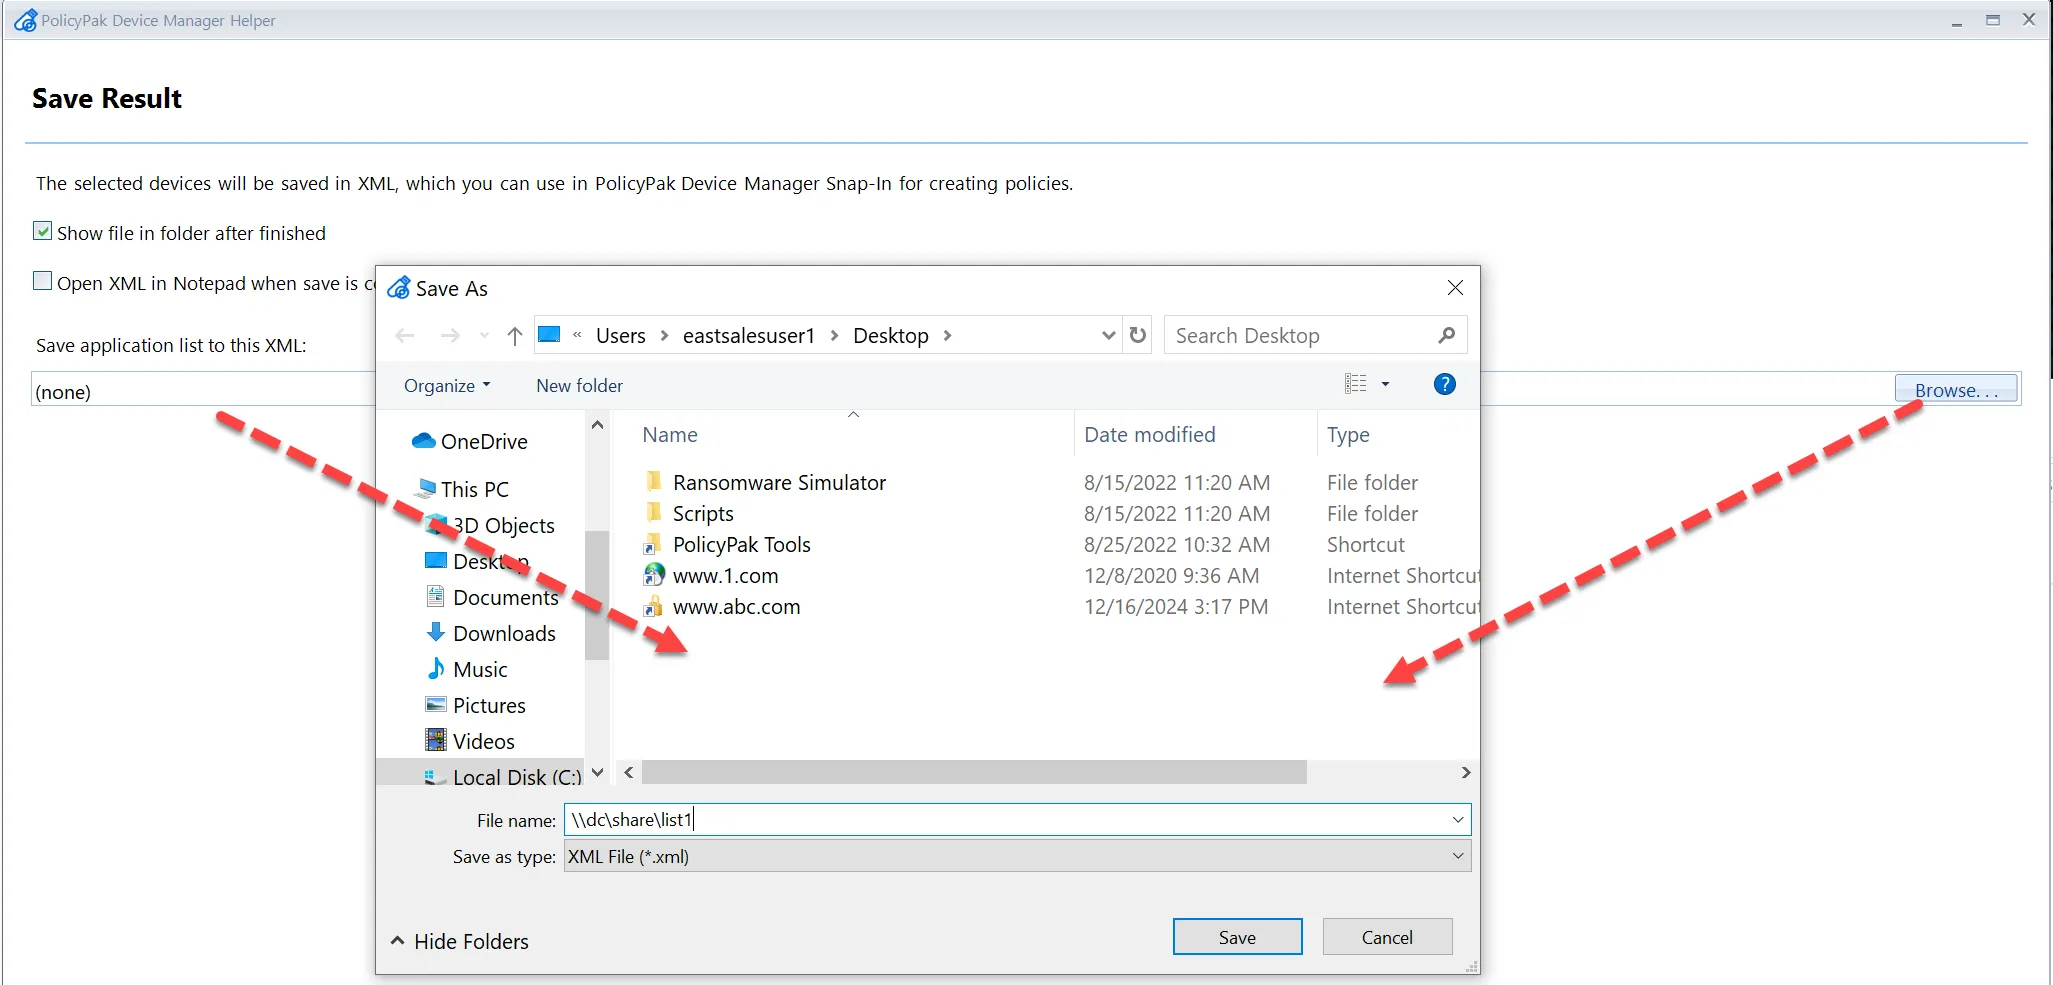The image size is (2053, 985).
Task: Click the Back arrow in Save As dialog
Action: click(x=405, y=336)
